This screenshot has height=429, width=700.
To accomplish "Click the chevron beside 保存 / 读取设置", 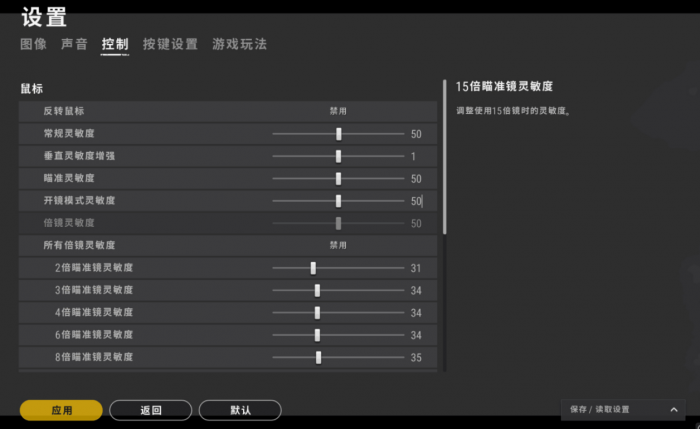I will [674, 409].
